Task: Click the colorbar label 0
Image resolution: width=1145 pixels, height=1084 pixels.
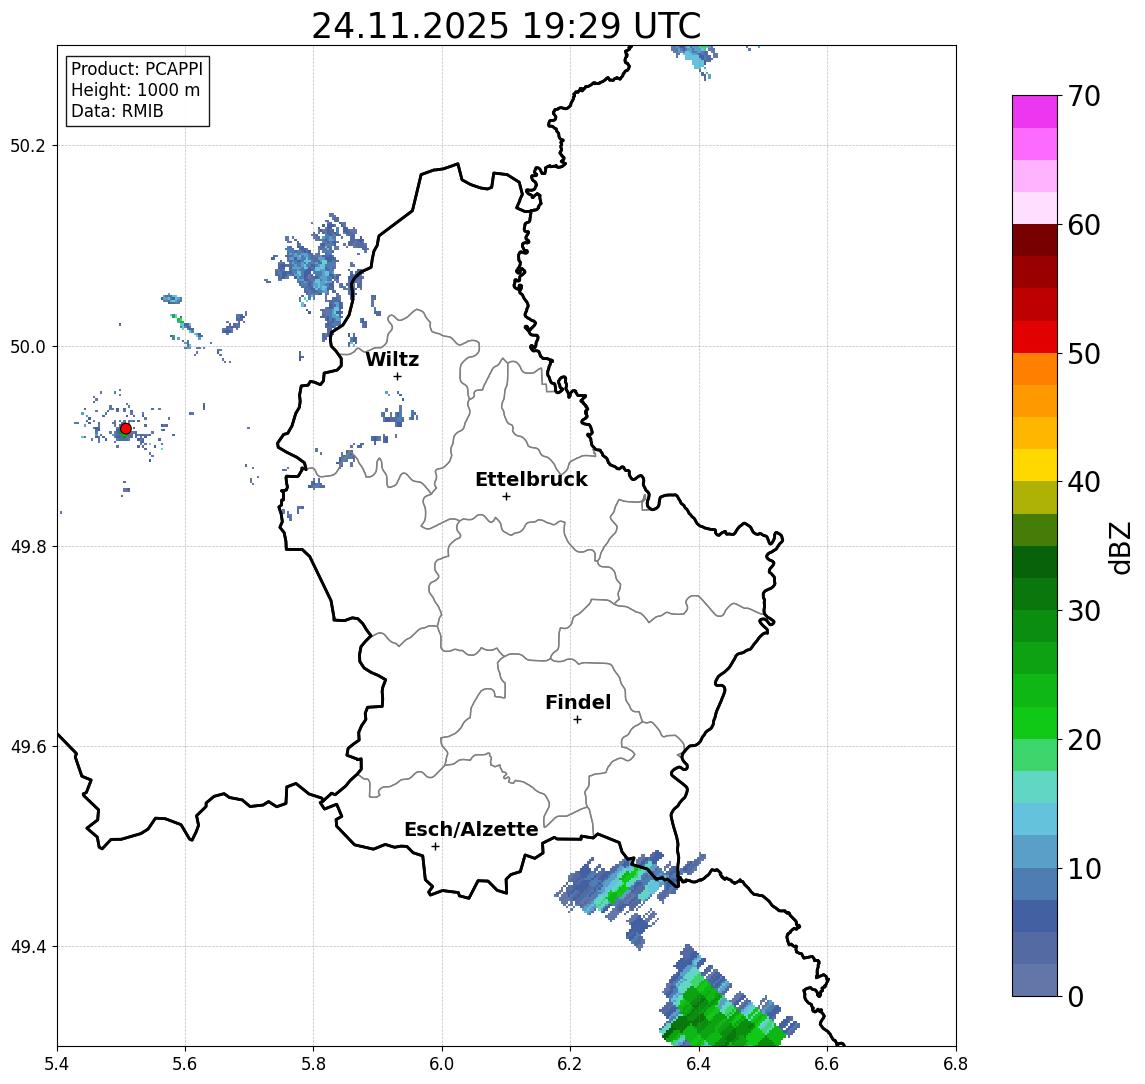Action: pos(1076,996)
